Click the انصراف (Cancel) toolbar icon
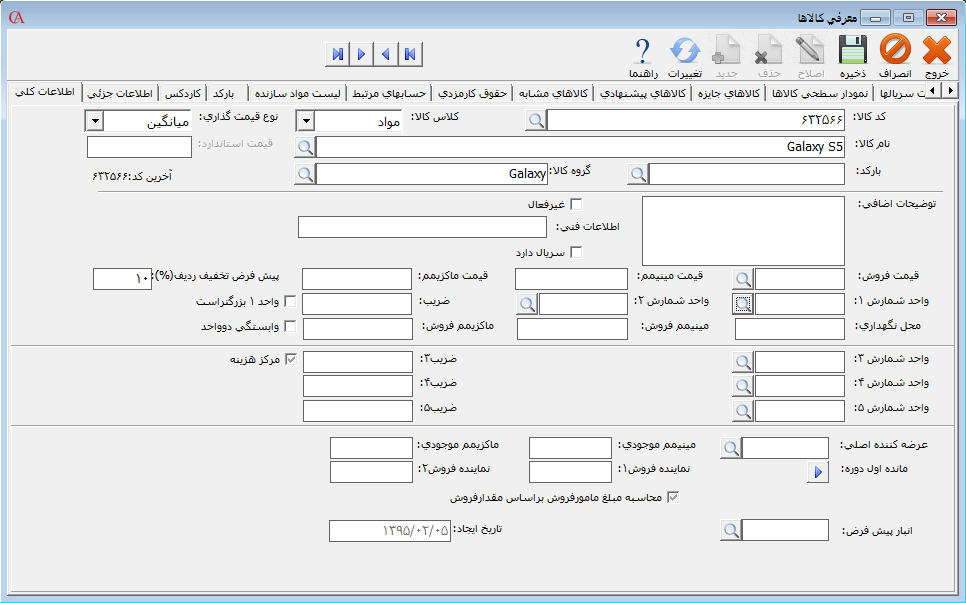The width and height of the screenshot is (966, 603). [x=895, y=56]
